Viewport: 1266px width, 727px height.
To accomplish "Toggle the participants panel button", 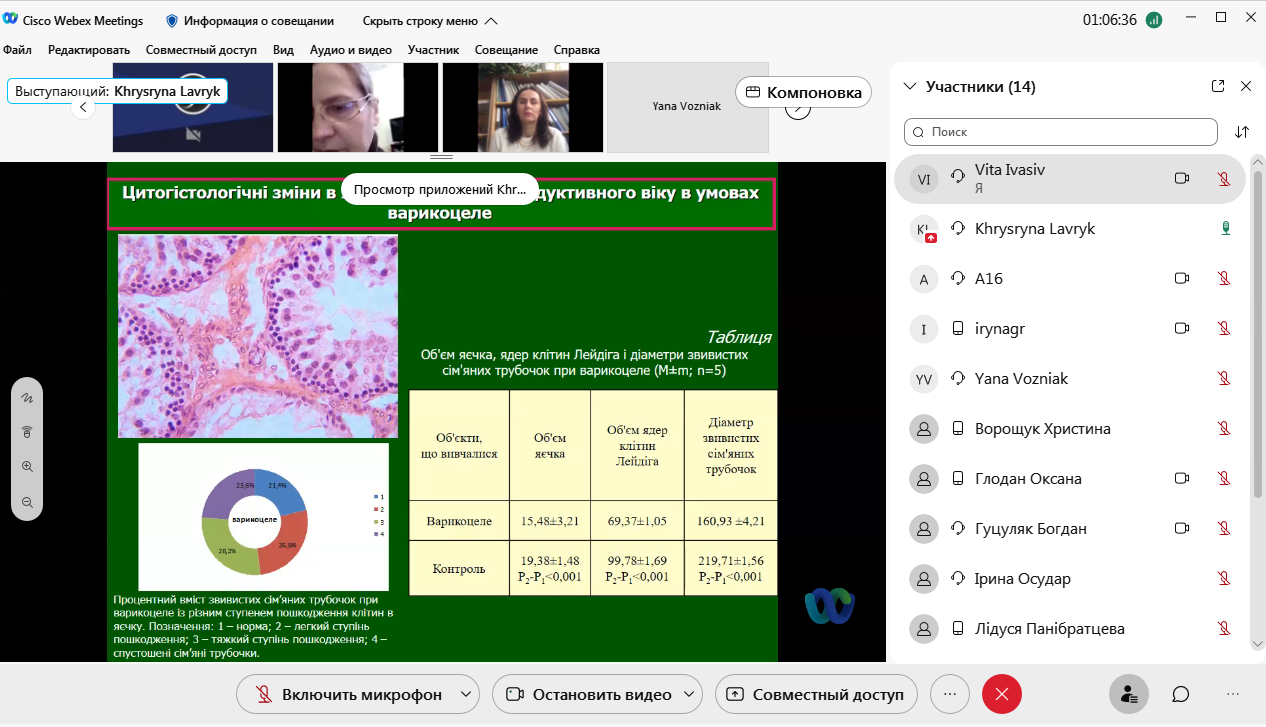I will tap(1129, 694).
